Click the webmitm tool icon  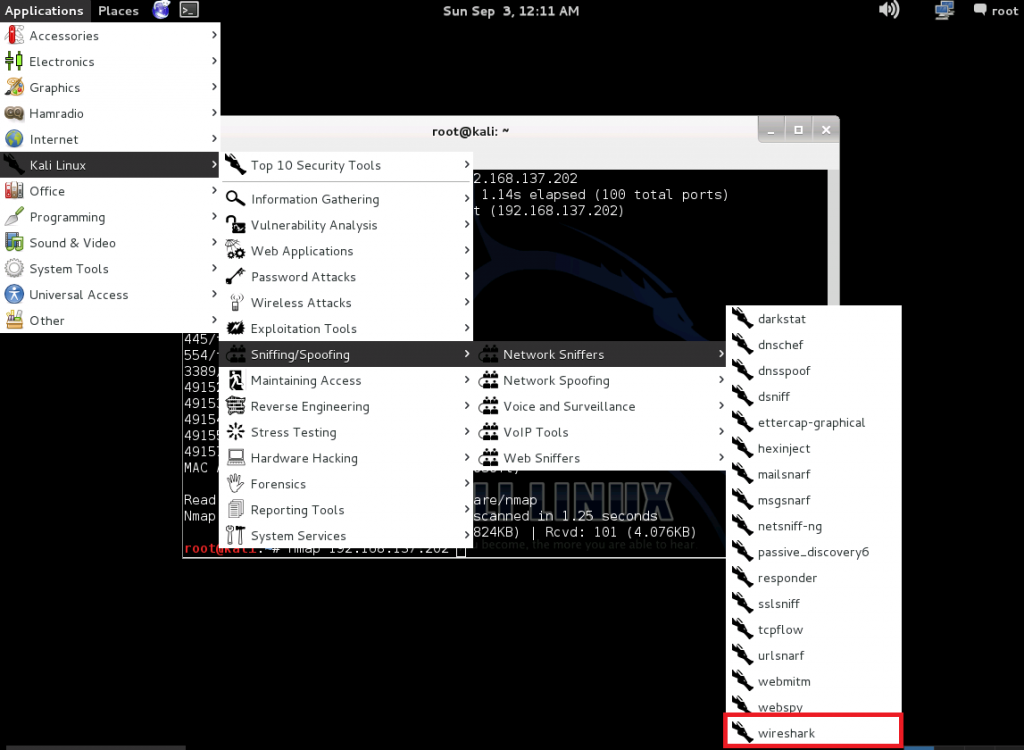pyautogui.click(x=743, y=681)
